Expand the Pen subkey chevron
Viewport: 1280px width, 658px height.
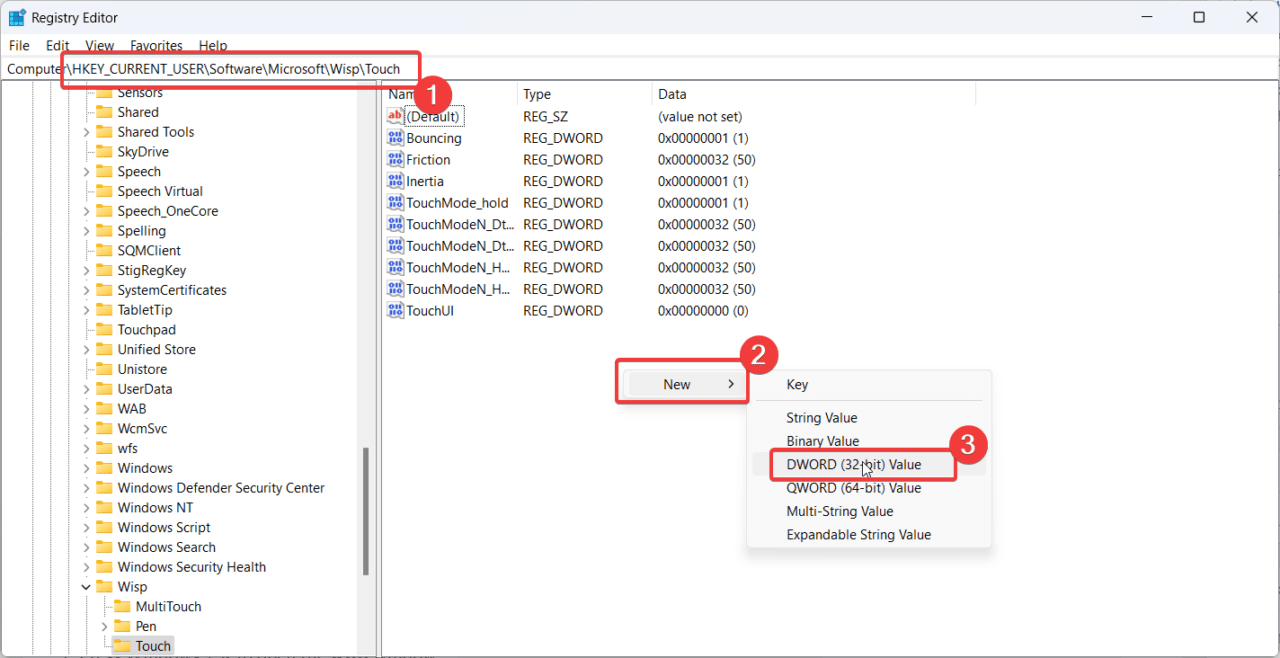click(104, 627)
